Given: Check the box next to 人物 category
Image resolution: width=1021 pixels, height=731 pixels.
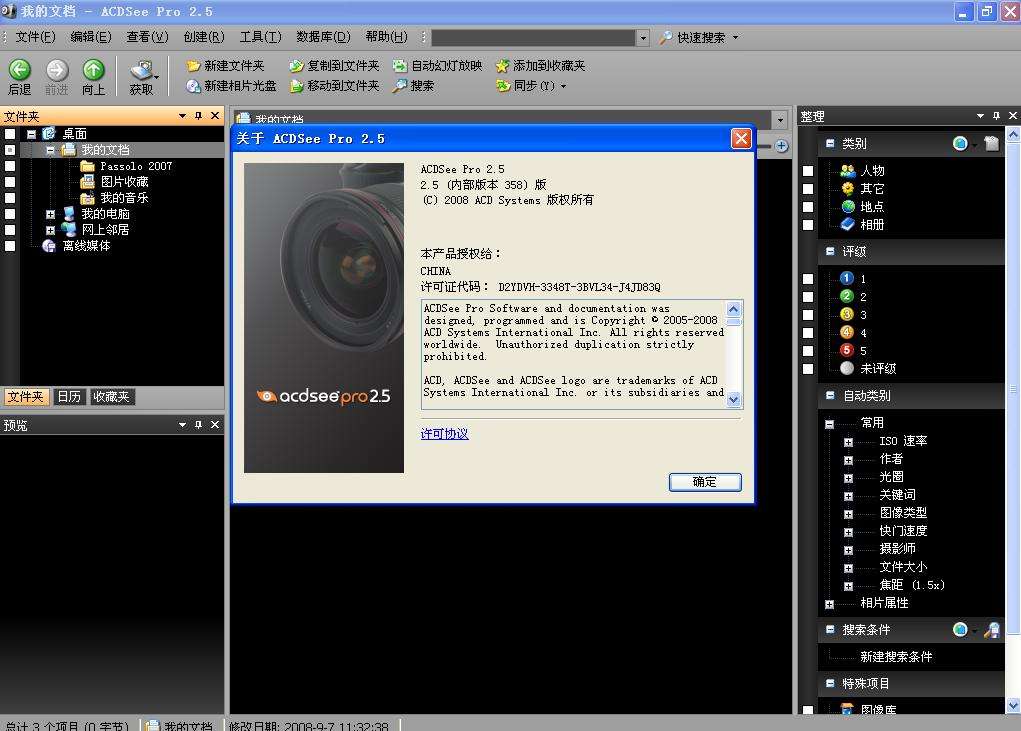Looking at the screenshot, I should pyautogui.click(x=808, y=171).
